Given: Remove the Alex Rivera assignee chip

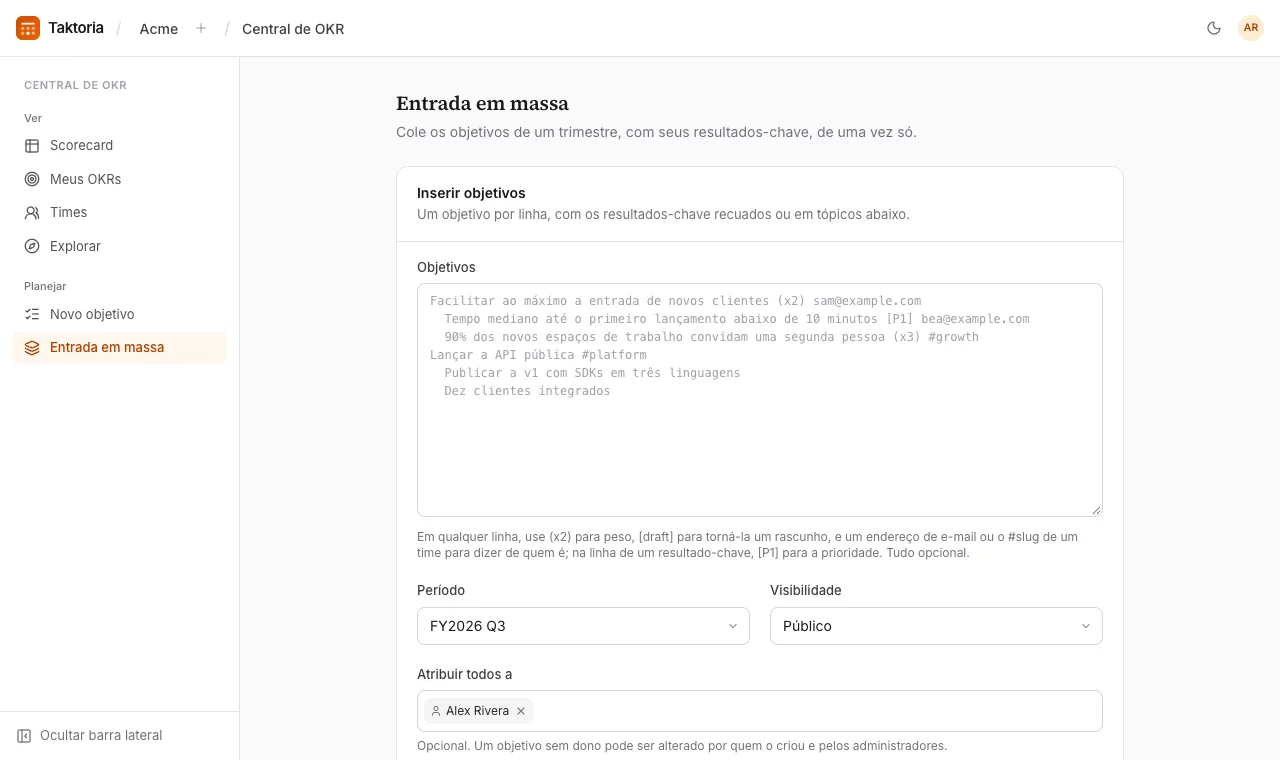Looking at the screenshot, I should point(521,711).
